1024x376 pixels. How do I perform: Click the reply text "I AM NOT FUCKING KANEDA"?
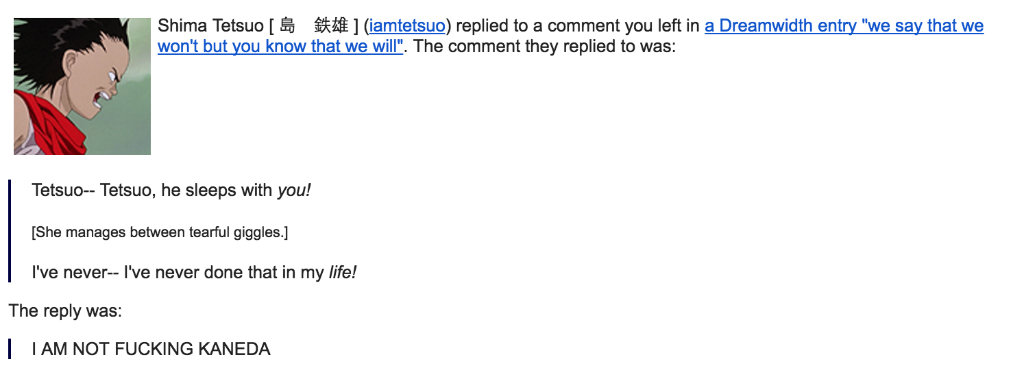pyautogui.click(x=151, y=349)
